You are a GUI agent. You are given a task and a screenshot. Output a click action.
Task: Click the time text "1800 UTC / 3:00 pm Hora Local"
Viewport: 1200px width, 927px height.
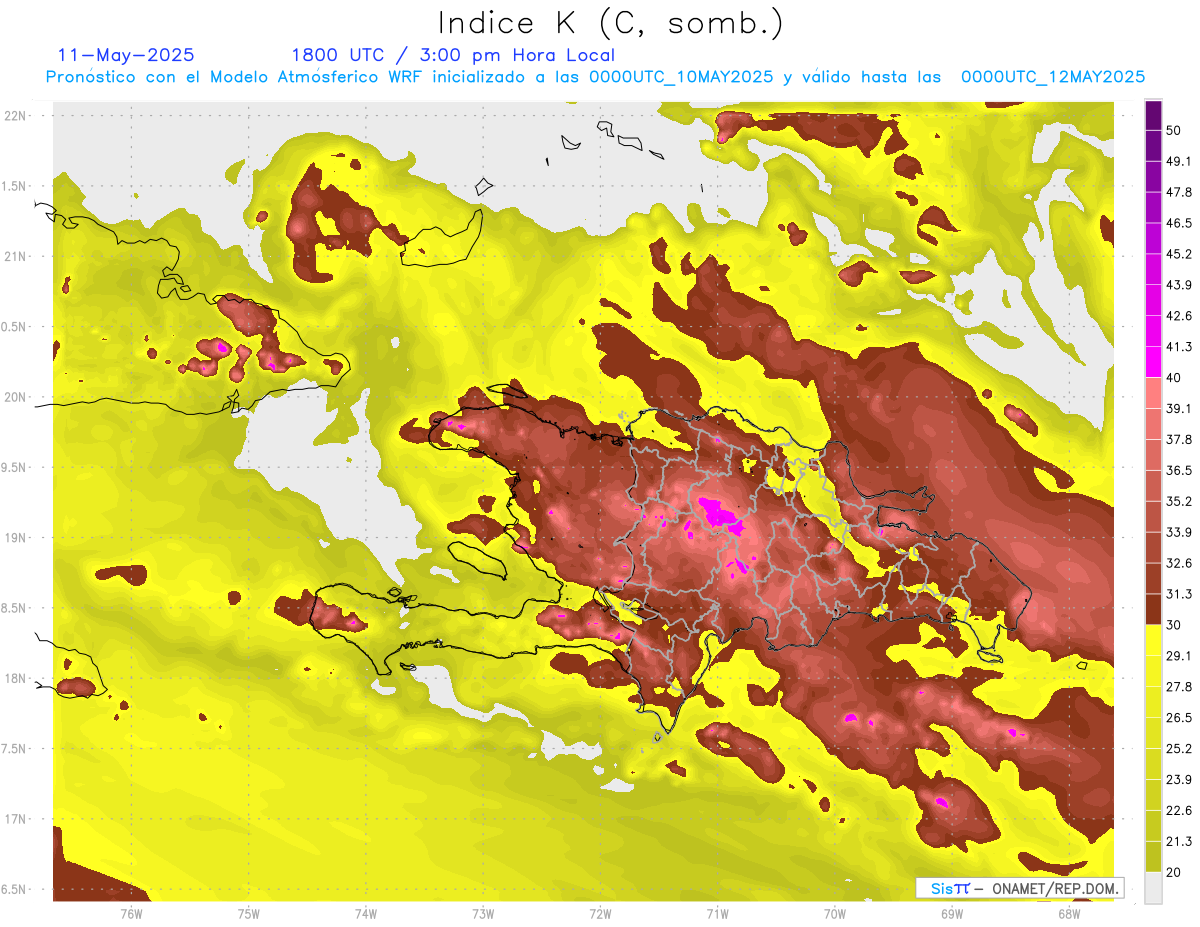click(x=453, y=55)
